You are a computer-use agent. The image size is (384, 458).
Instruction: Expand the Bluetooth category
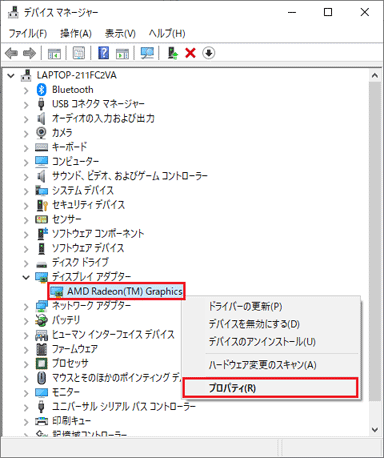[x=26, y=90]
